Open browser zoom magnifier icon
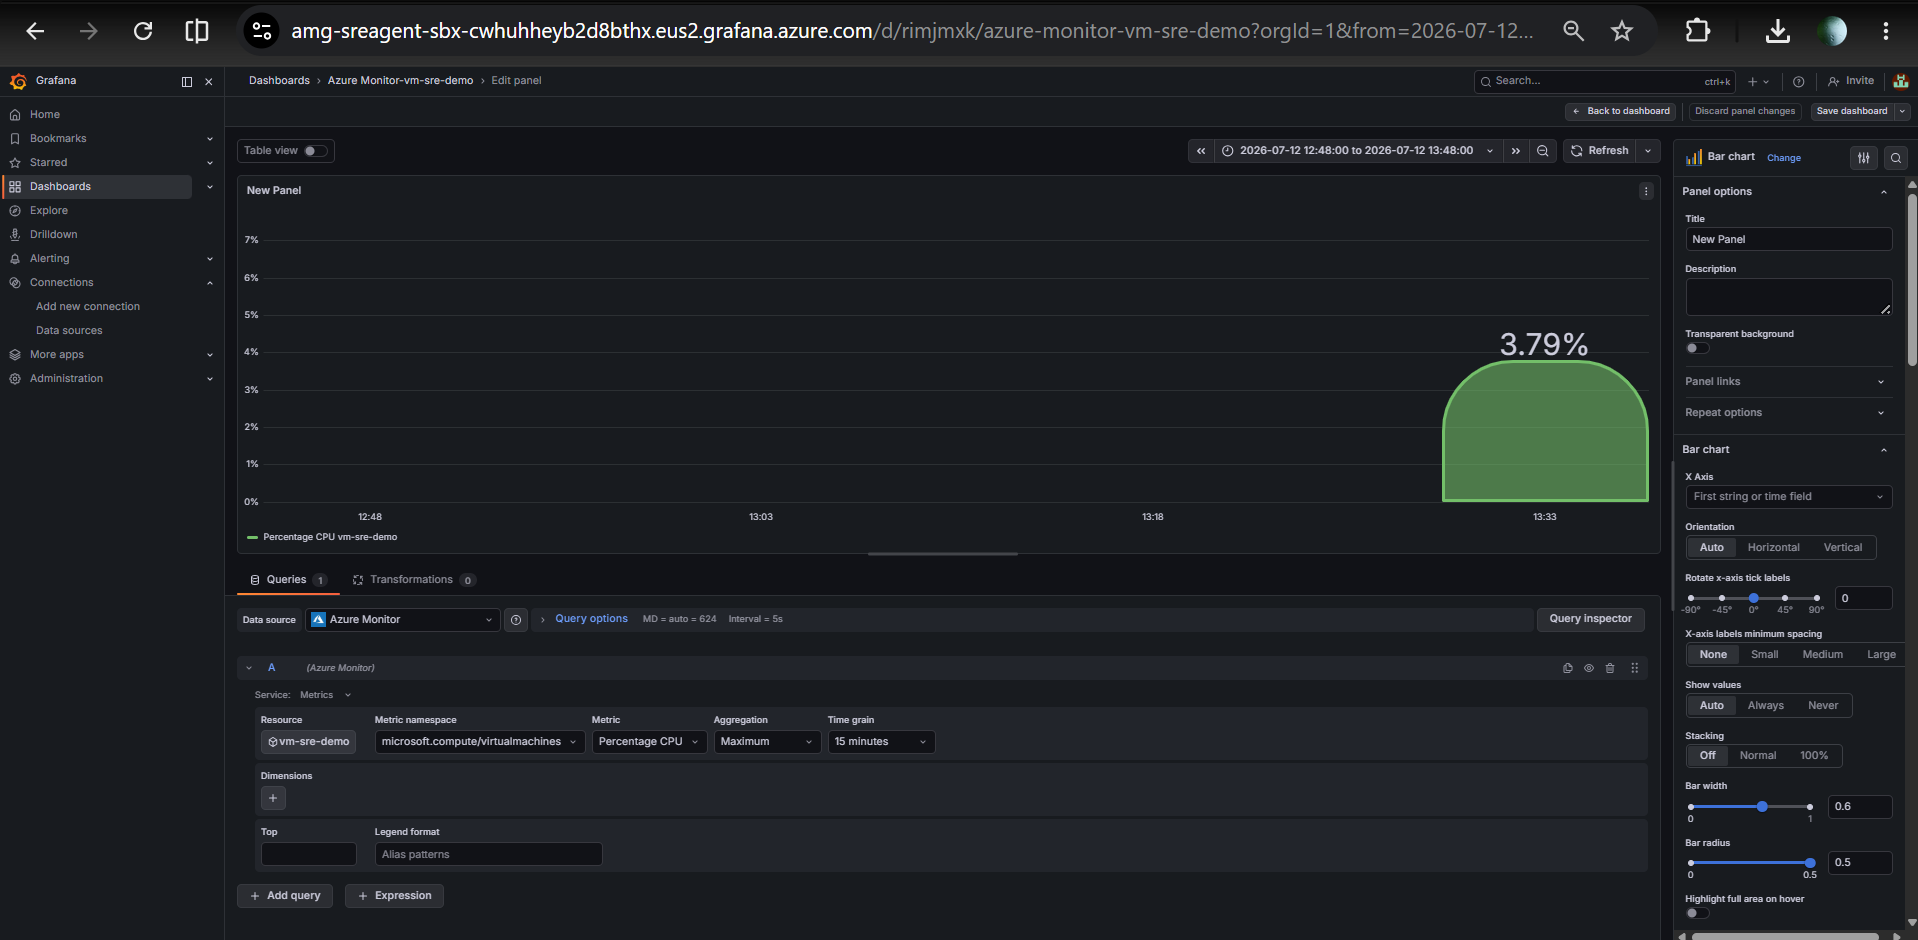Screen dimensions: 1918x940 [1573, 31]
